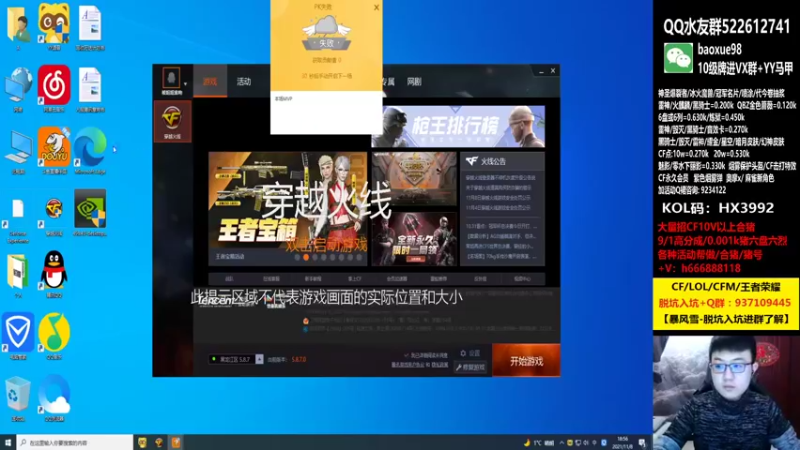Click the 修复游戏 wrench button

470,367
